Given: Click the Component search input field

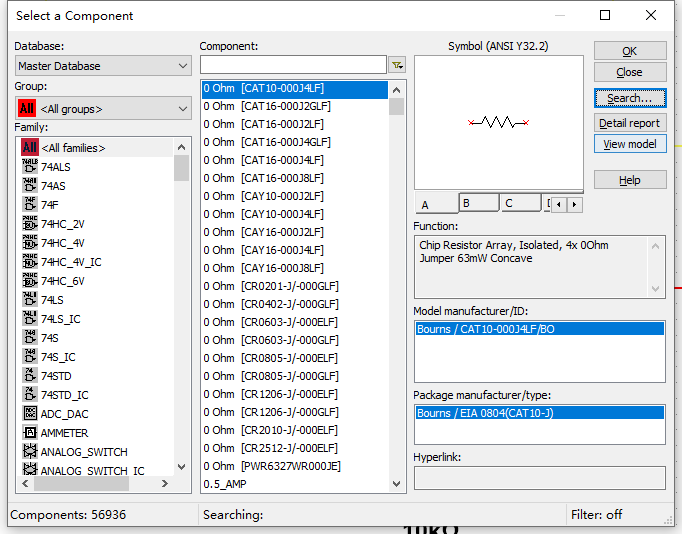Looking at the screenshot, I should coord(293,65).
